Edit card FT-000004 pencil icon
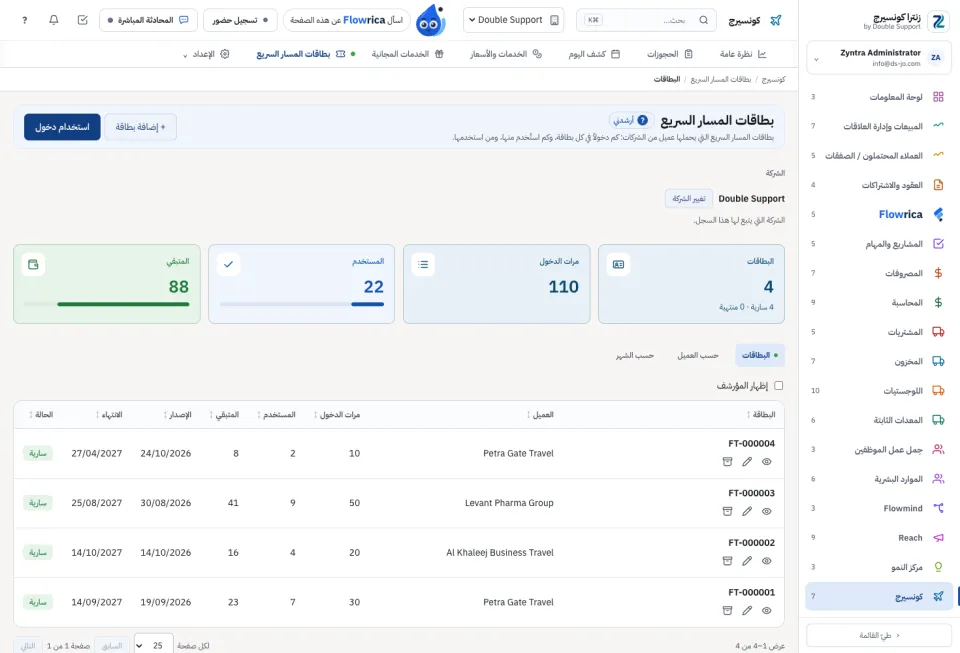 click(x=747, y=462)
